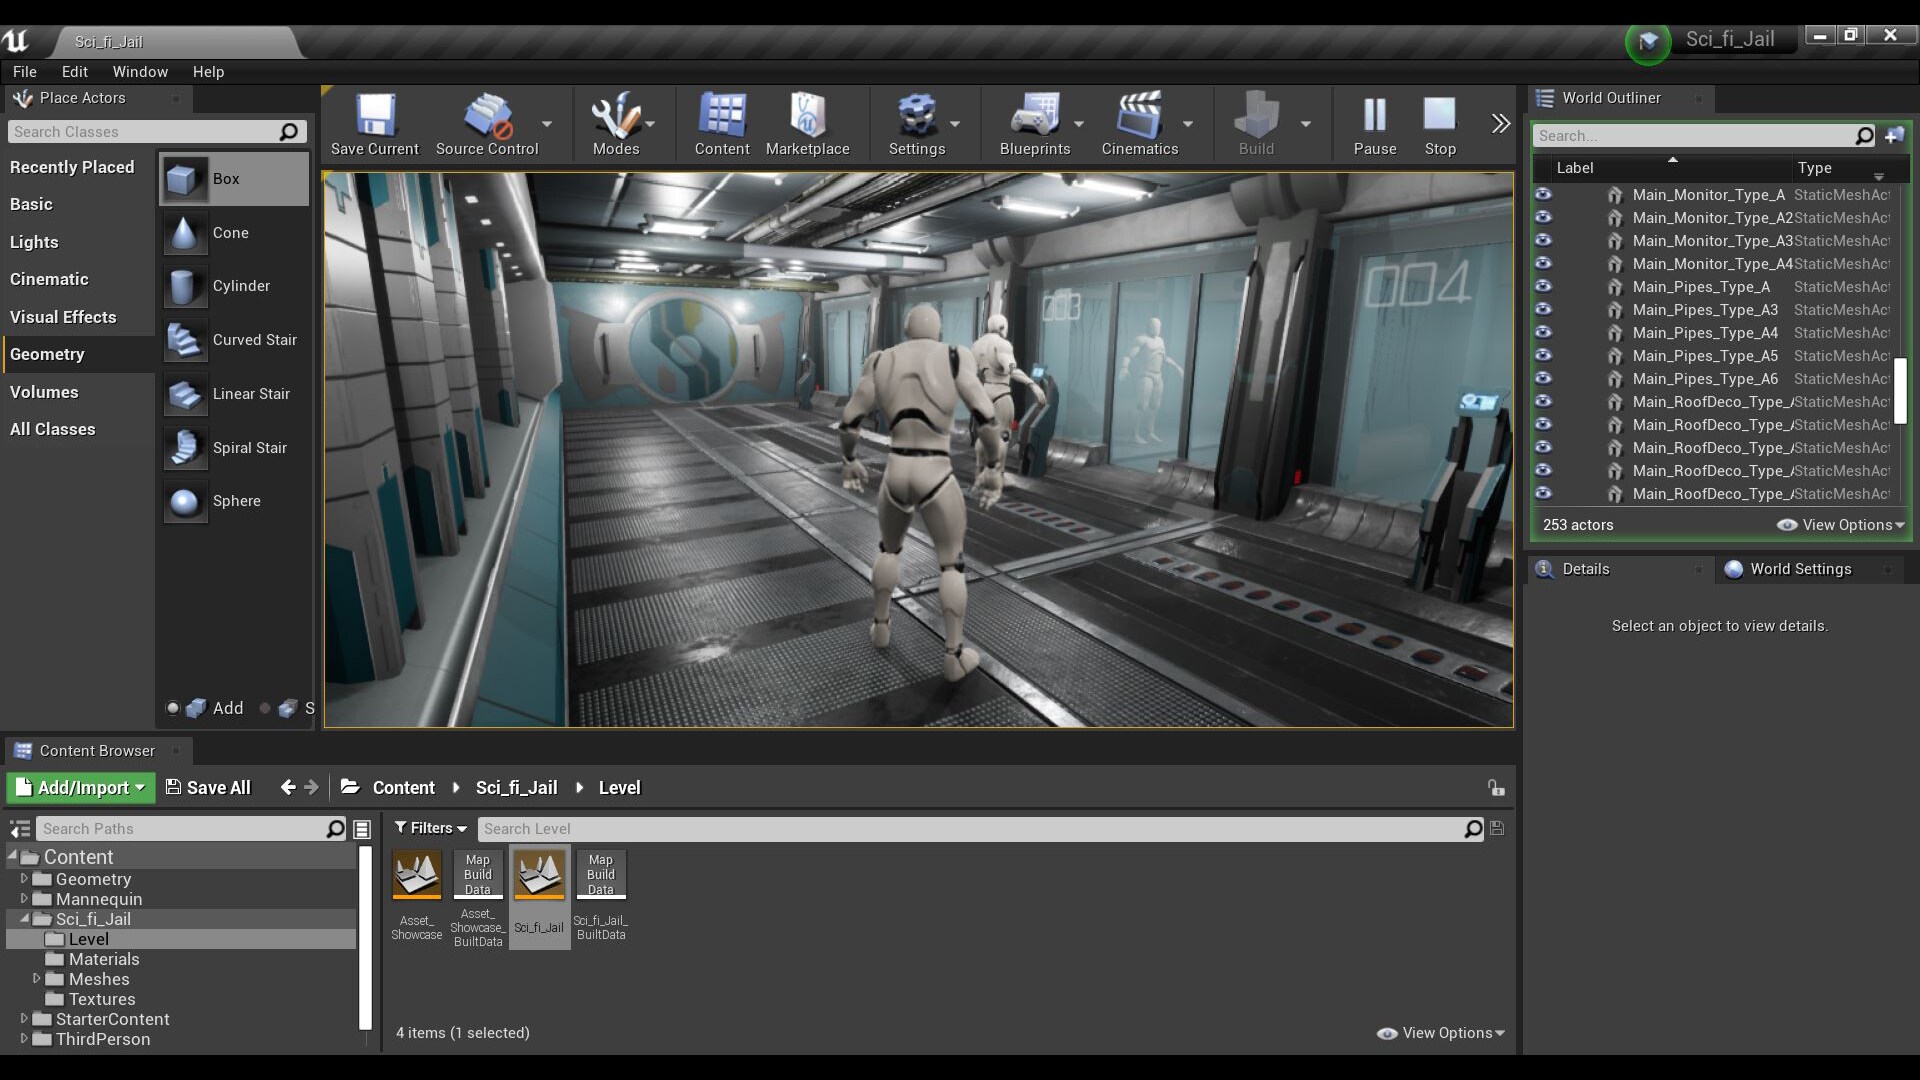Click the Build toolbar icon
This screenshot has width=1920, height=1080.
point(1258,115)
